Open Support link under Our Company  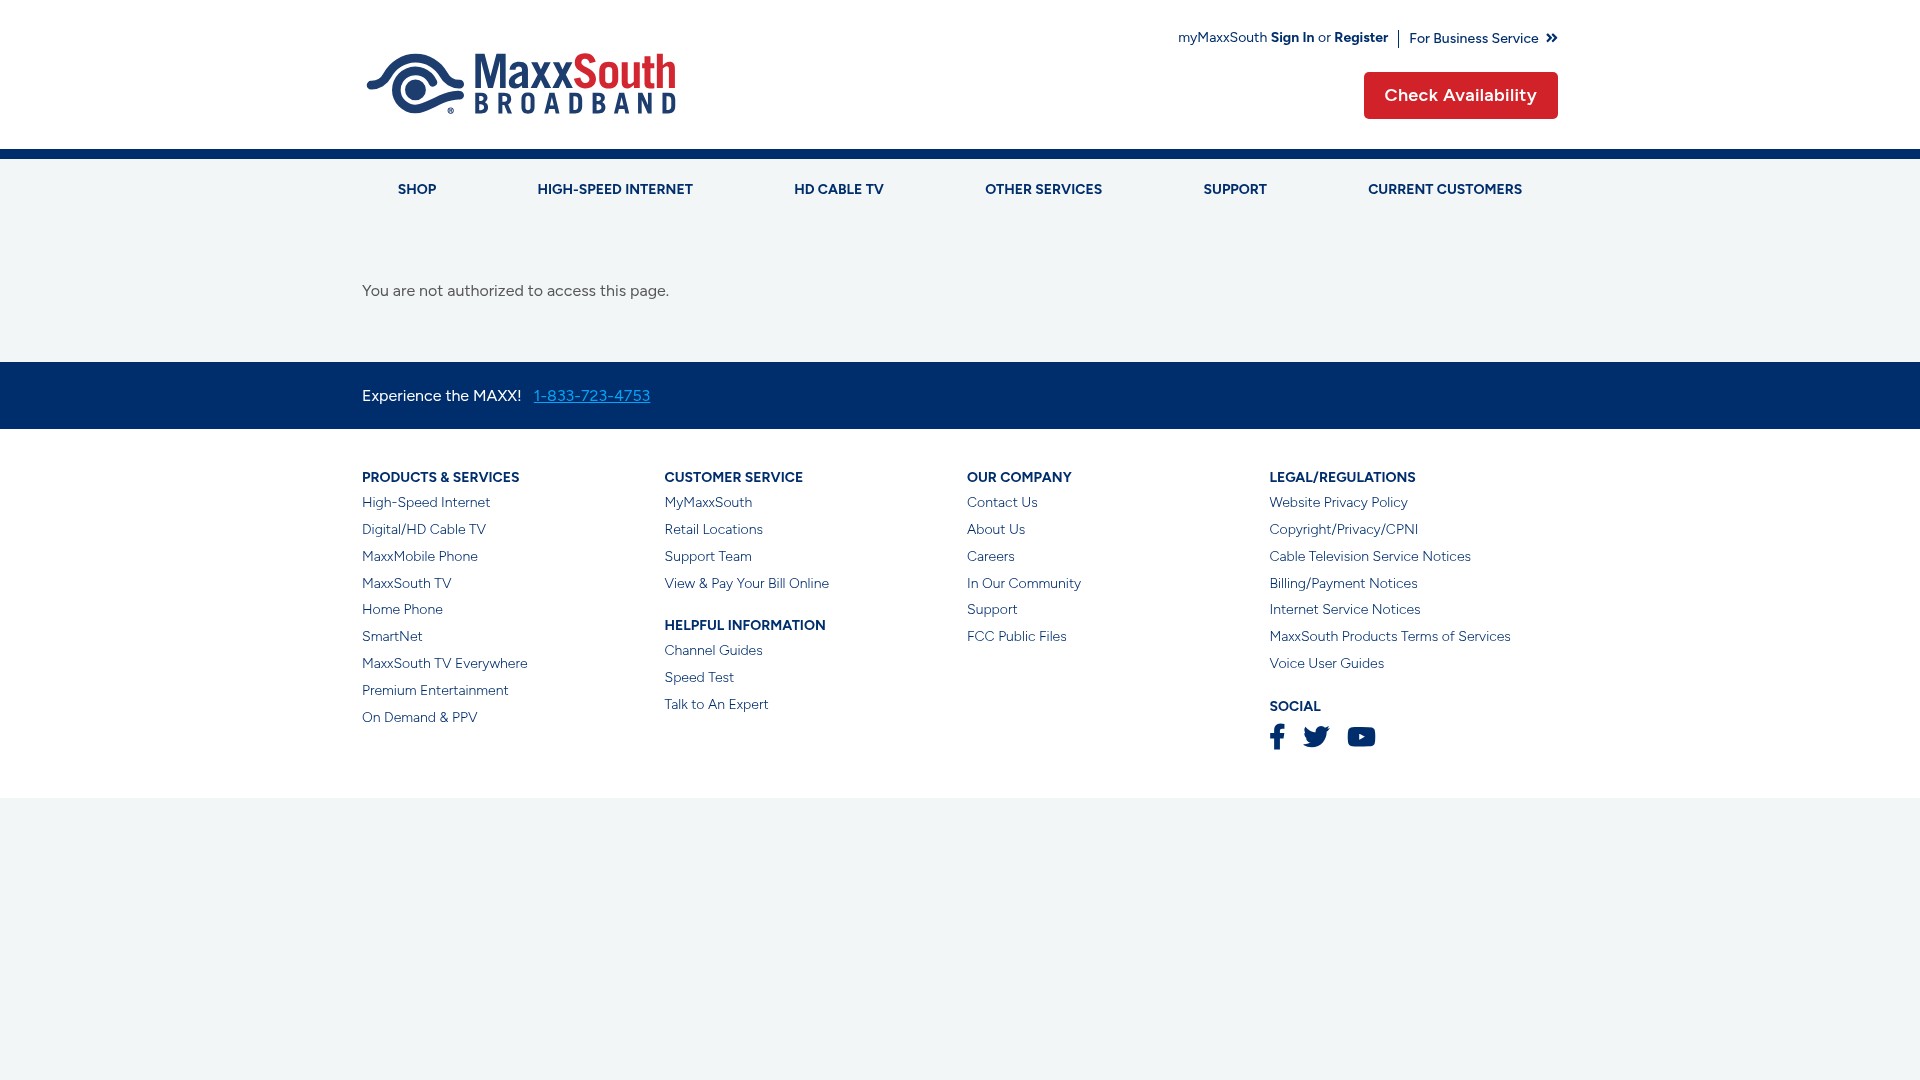click(992, 610)
